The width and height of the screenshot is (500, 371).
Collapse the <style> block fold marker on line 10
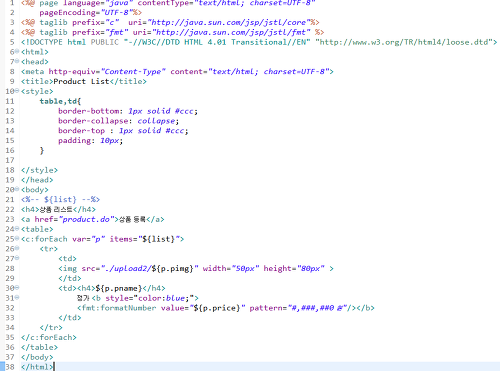[17, 91]
